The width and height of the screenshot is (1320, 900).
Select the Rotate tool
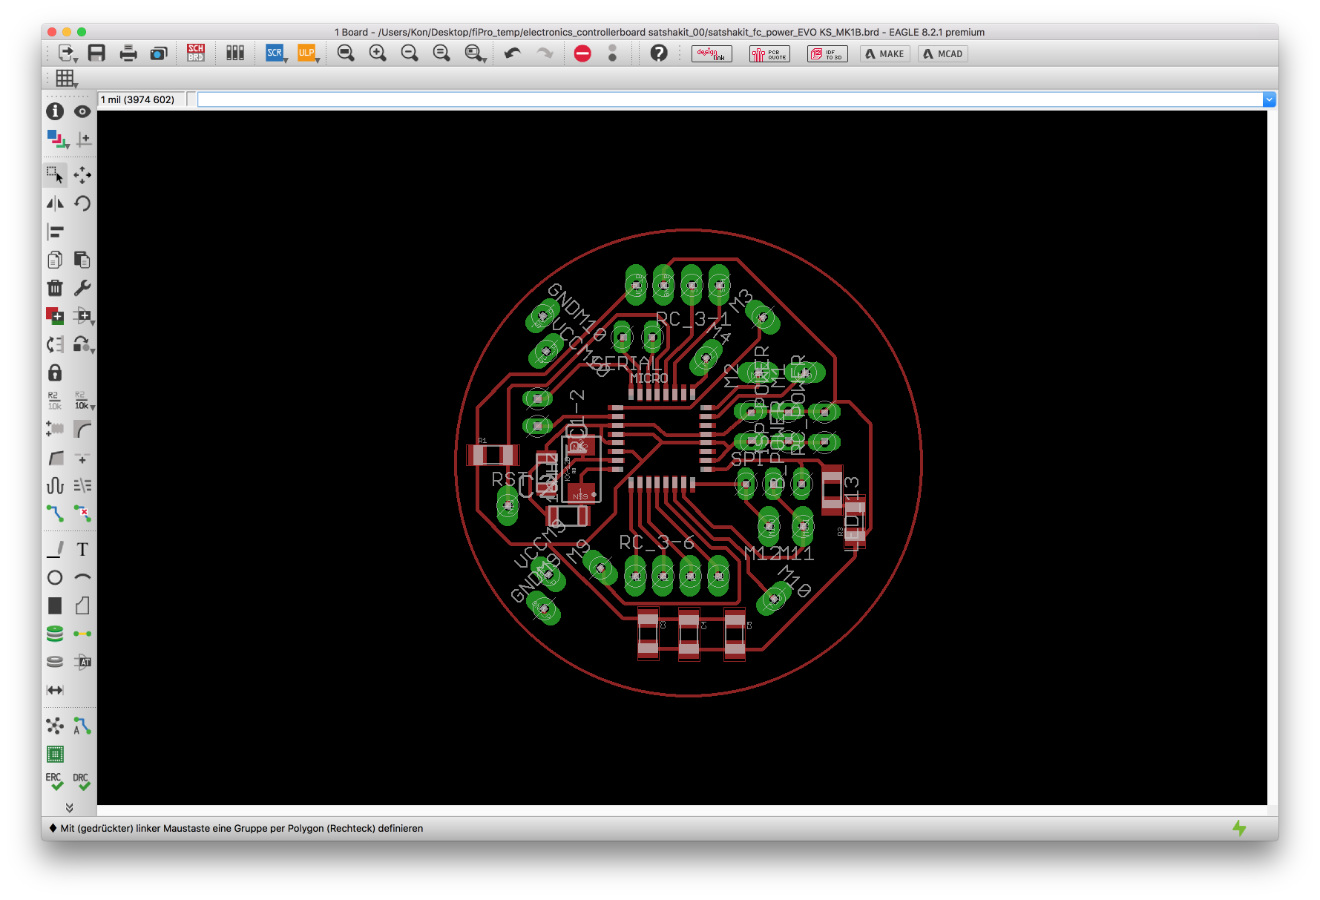pyautogui.click(x=82, y=203)
